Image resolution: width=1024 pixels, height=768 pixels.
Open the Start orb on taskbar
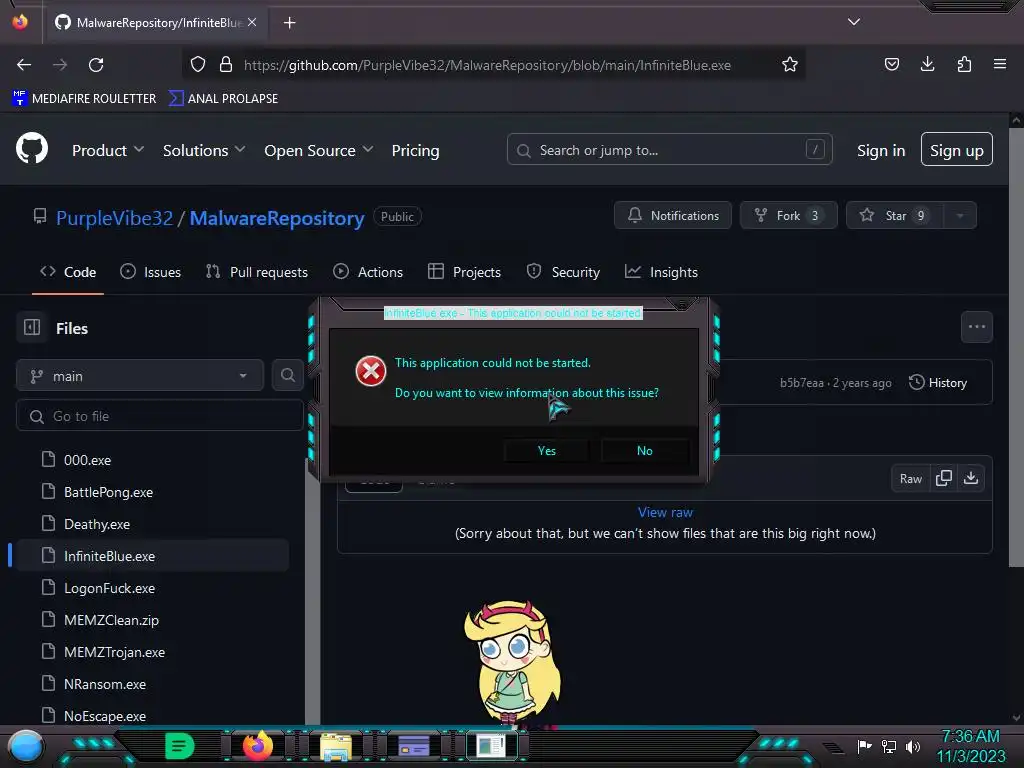click(x=25, y=746)
